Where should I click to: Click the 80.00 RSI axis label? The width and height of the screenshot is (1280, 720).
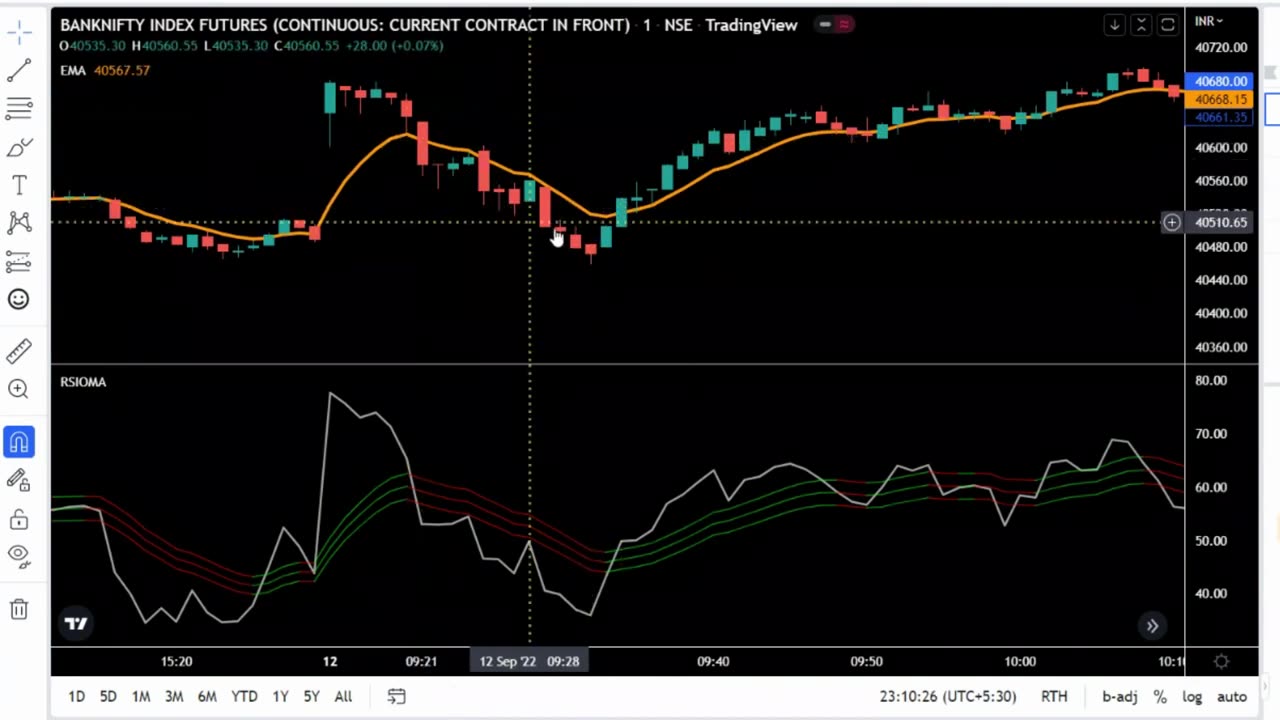[1211, 380]
